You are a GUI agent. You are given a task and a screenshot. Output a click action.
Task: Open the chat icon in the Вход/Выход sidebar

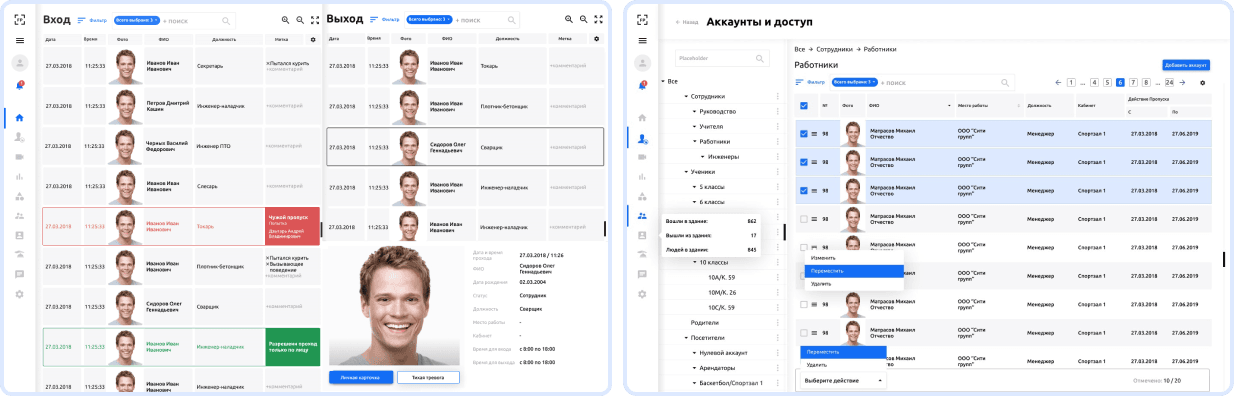click(20, 274)
